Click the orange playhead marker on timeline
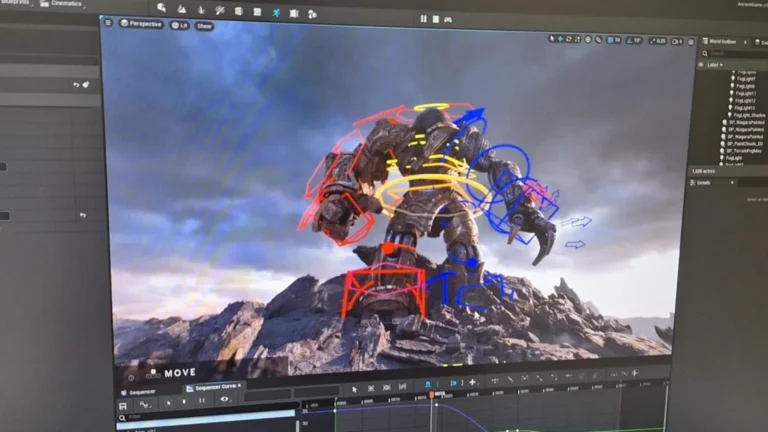This screenshot has height=432, width=768. [x=432, y=395]
